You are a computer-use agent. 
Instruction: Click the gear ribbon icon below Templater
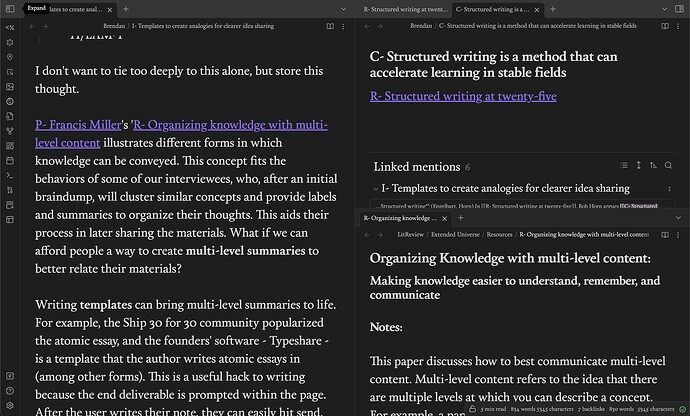coord(10,42)
